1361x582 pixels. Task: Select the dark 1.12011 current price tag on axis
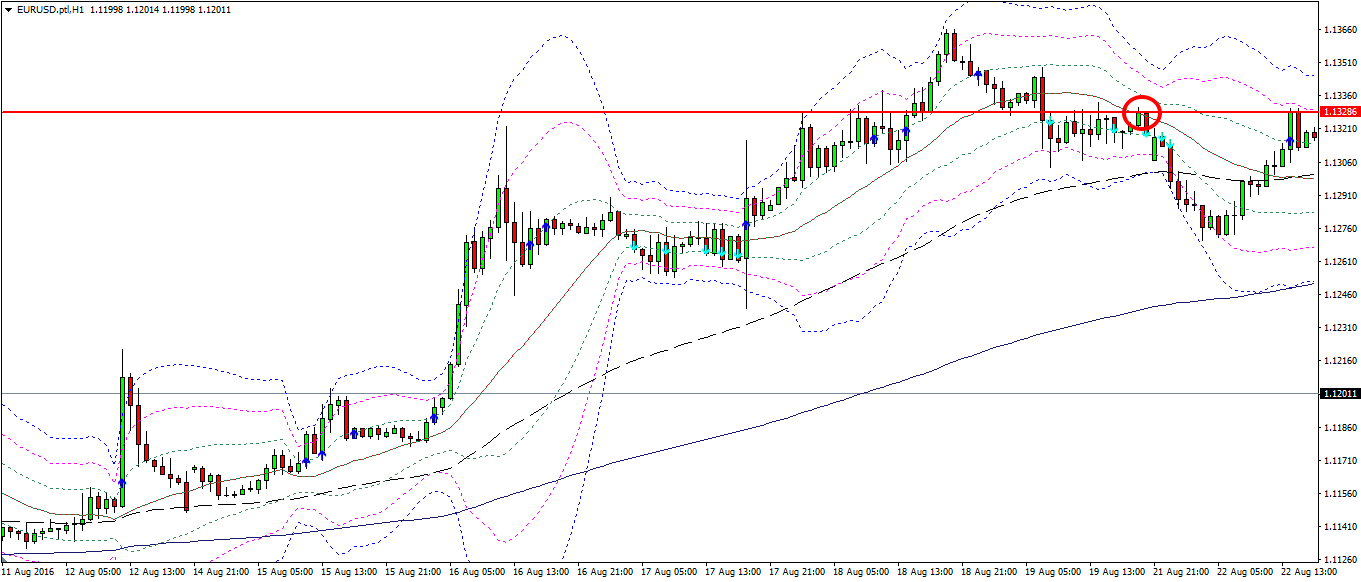[x=1339, y=394]
